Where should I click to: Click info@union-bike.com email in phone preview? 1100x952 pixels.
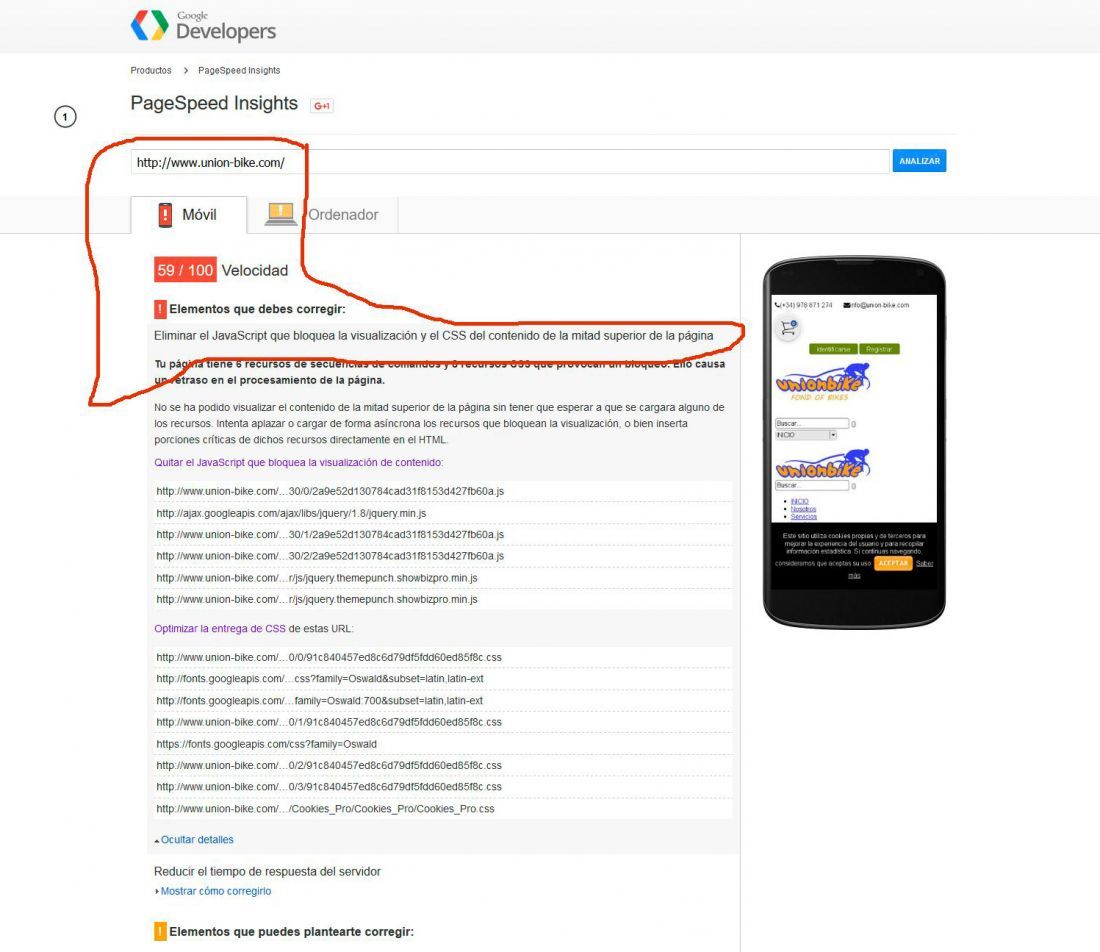[876, 305]
